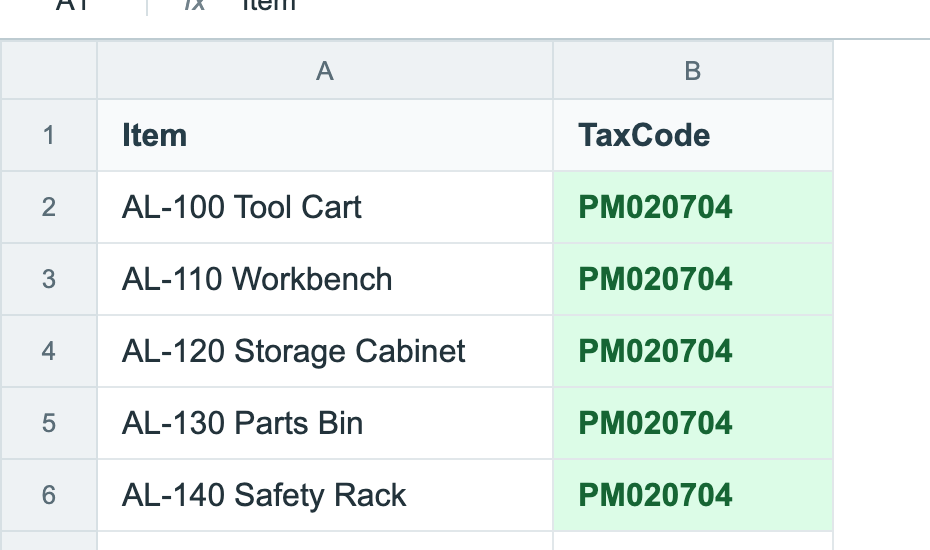The width and height of the screenshot is (930, 550).
Task: Select TaxCode cell for Storage Cabinet row
Action: [693, 351]
